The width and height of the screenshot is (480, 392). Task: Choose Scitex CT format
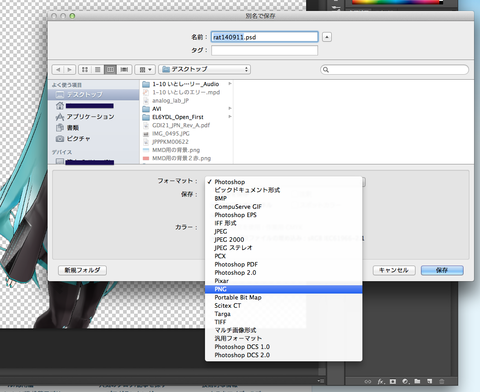[284, 306]
